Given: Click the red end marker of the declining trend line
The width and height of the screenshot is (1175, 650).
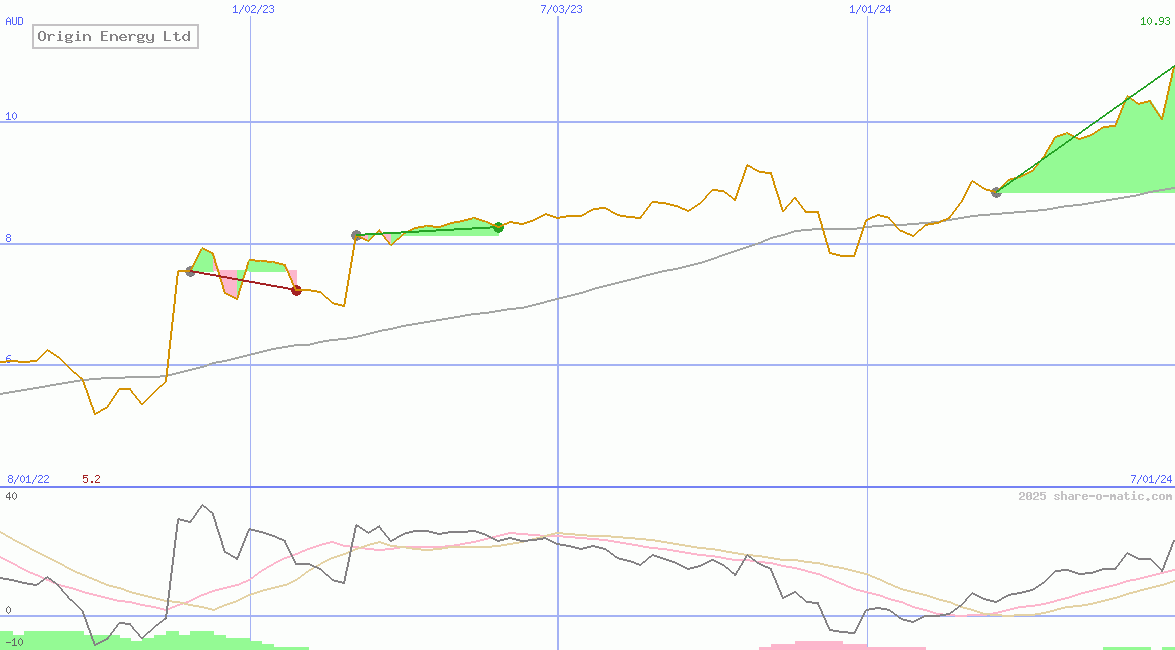Looking at the screenshot, I should pos(296,290).
